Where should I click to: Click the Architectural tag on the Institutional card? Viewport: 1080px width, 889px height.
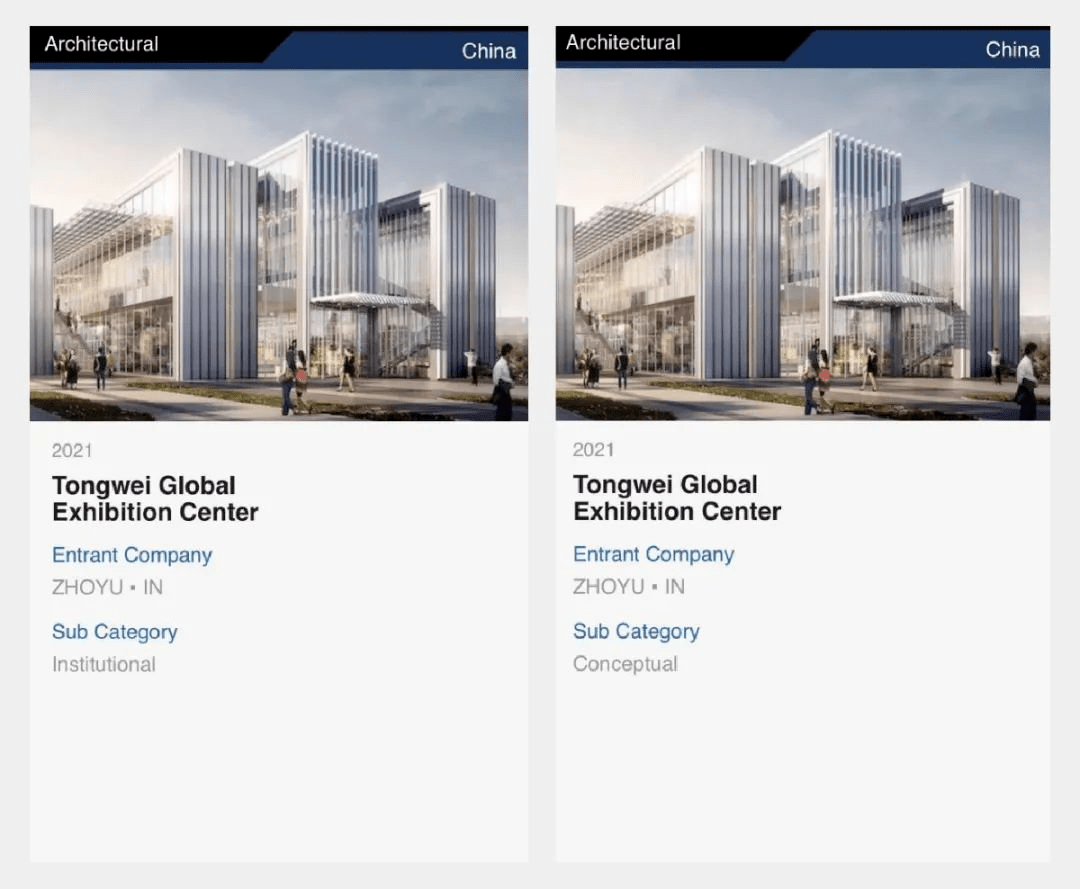[101, 44]
